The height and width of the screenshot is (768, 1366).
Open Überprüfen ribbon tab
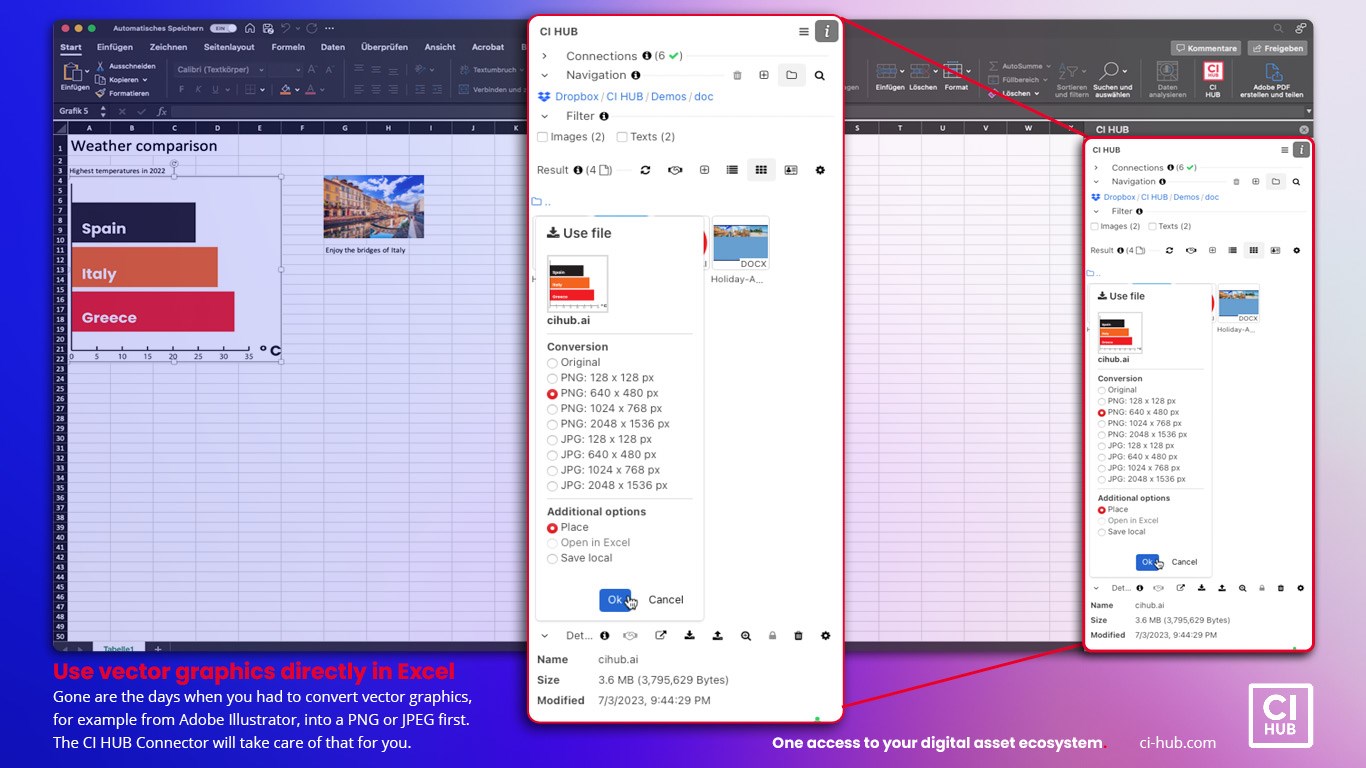point(384,47)
